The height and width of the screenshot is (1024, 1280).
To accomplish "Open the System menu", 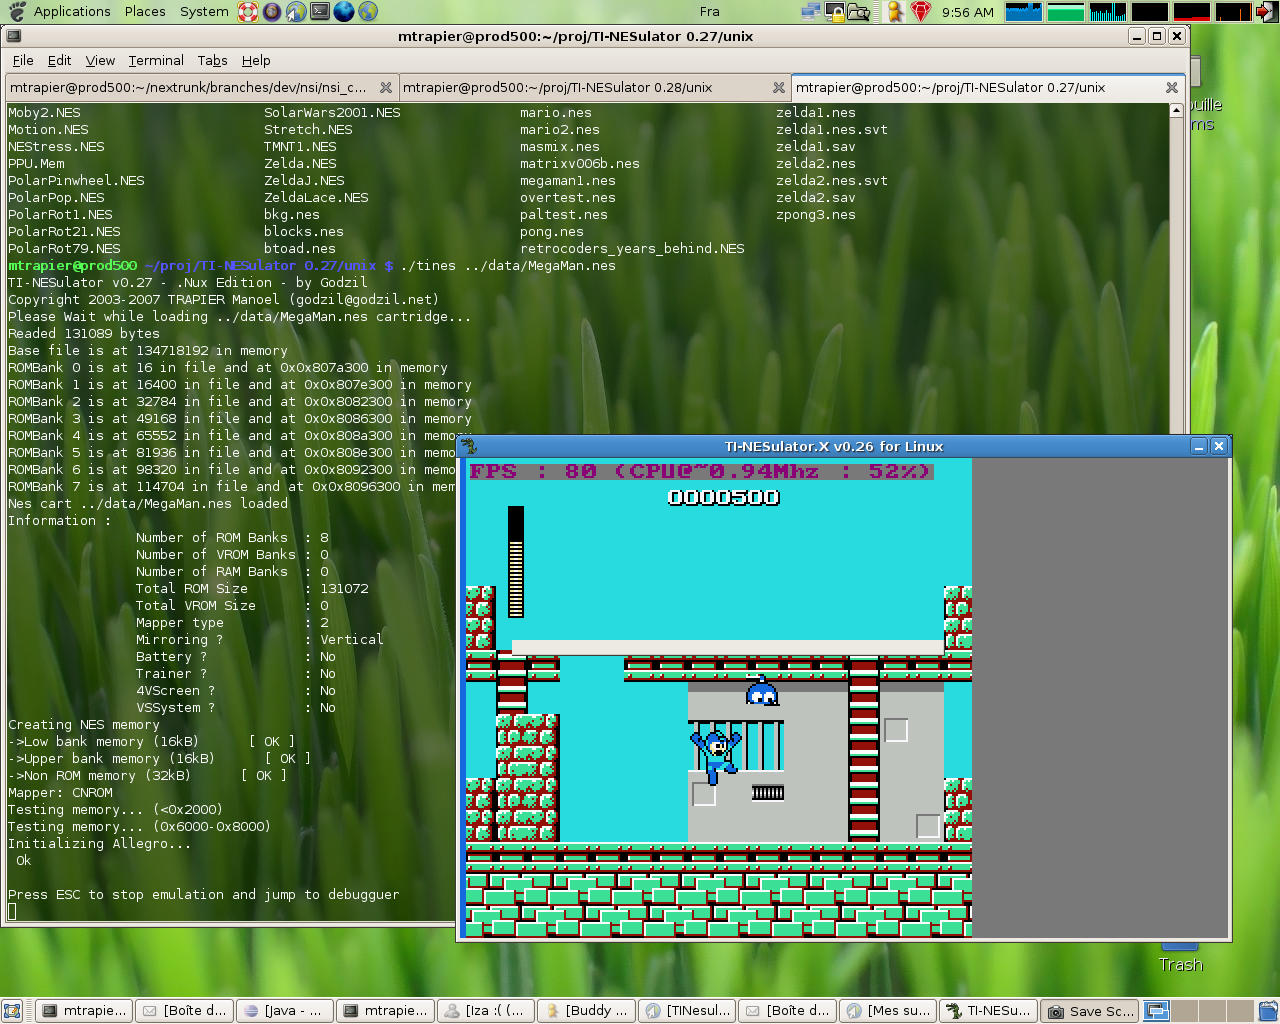I will click(204, 12).
